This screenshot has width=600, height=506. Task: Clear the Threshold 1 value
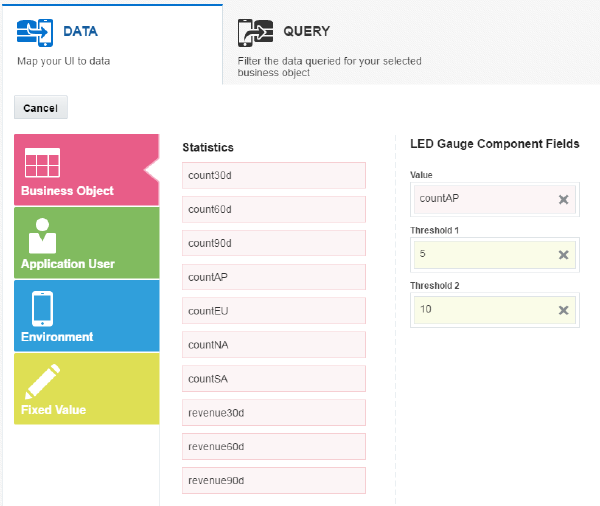point(563,255)
